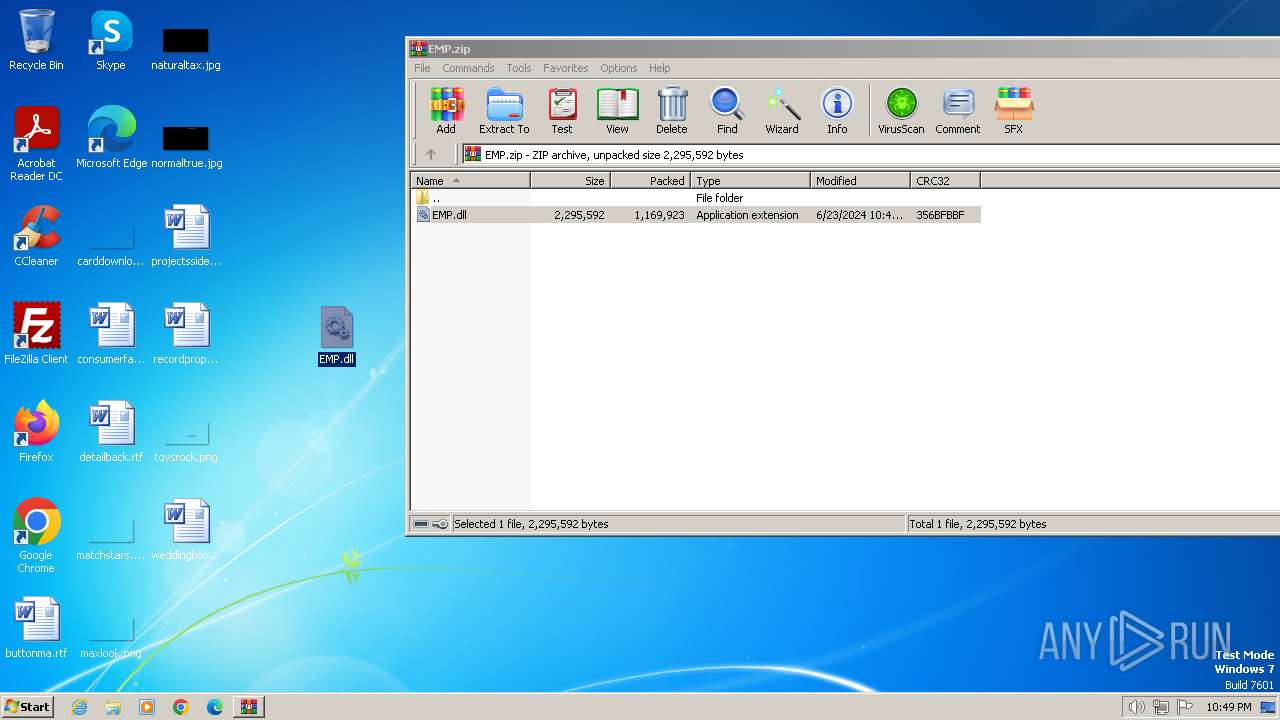Open the Help menu
This screenshot has width=1280, height=720.
coord(659,68)
